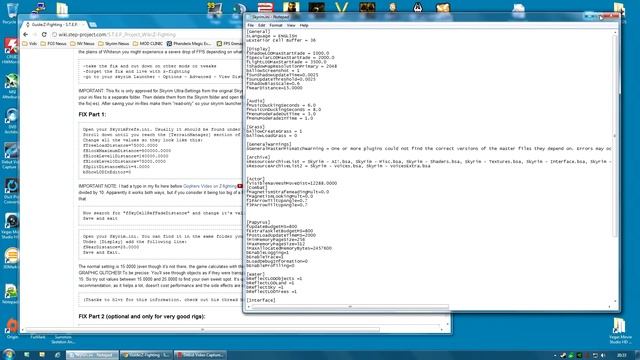Open the File menu in Notepad
This screenshot has height=360, width=640.
click(x=251, y=25)
